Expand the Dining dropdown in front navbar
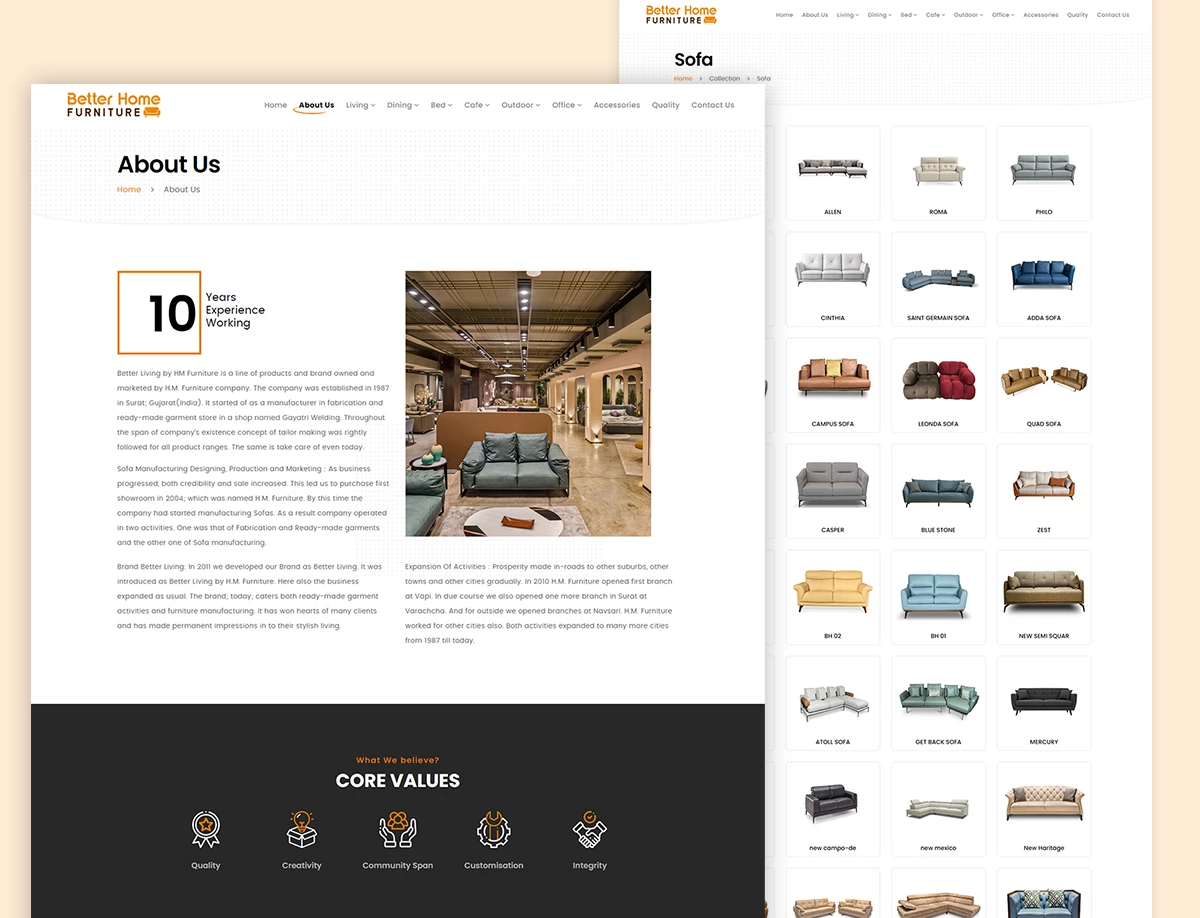 click(402, 105)
